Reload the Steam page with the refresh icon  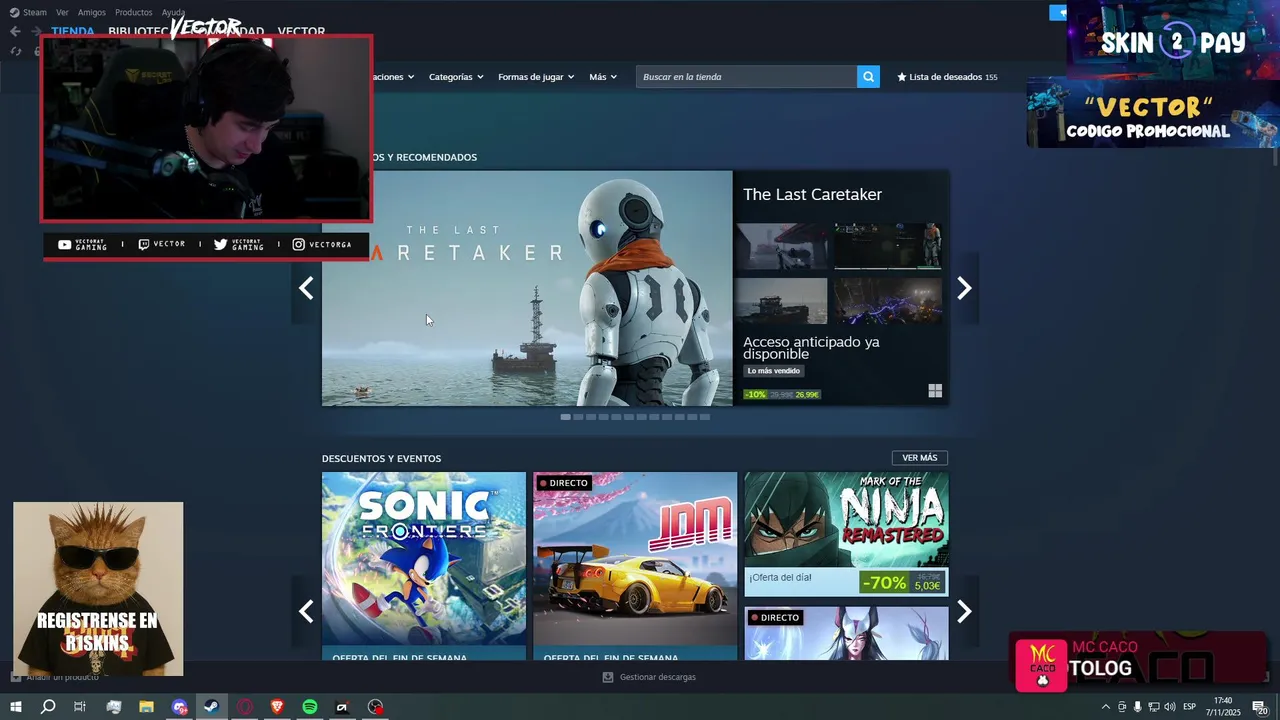pos(16,51)
